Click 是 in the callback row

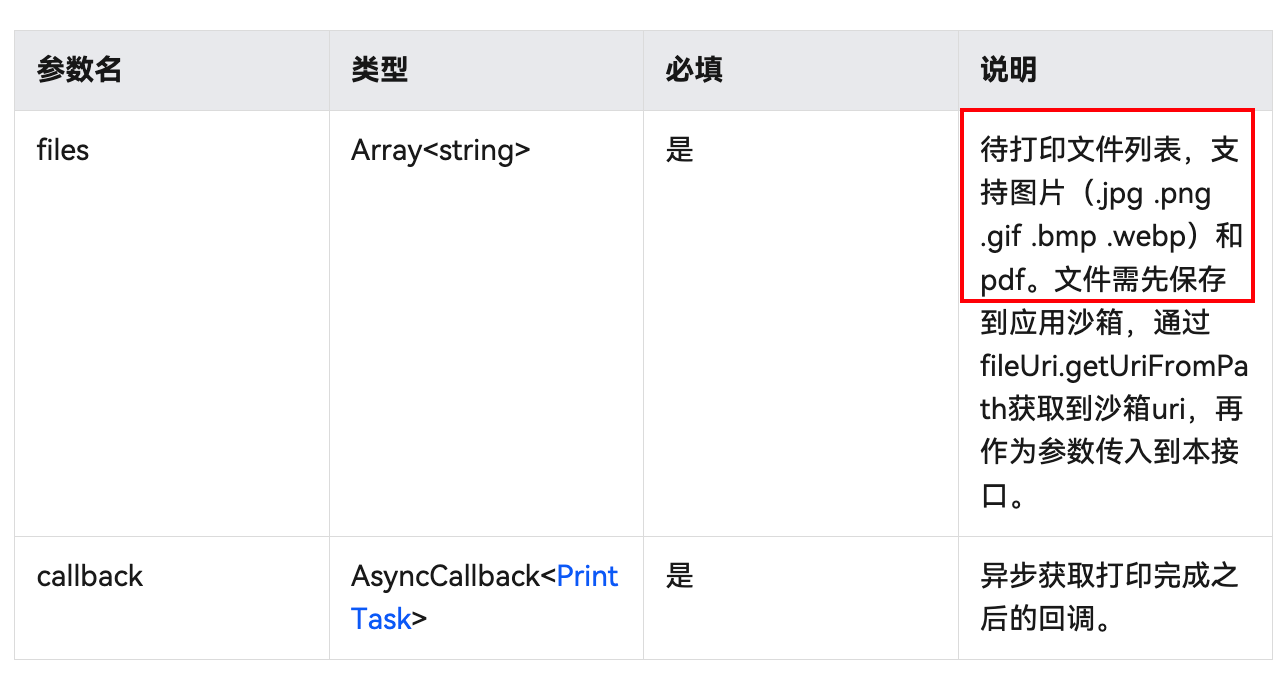pos(680,577)
